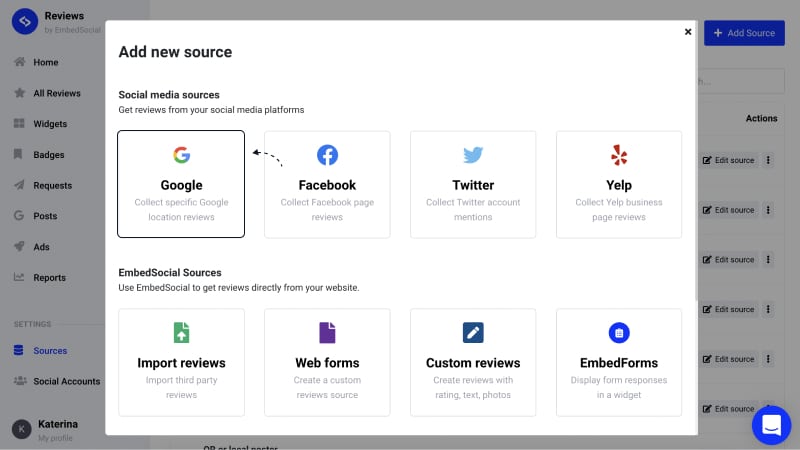
Task: Open the third row's kebab menu
Action: tap(768, 259)
